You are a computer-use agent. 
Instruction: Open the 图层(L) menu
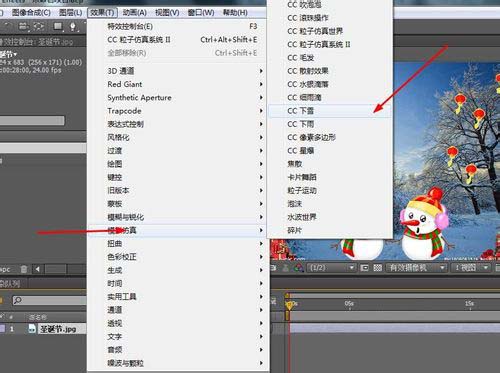pyautogui.click(x=71, y=13)
